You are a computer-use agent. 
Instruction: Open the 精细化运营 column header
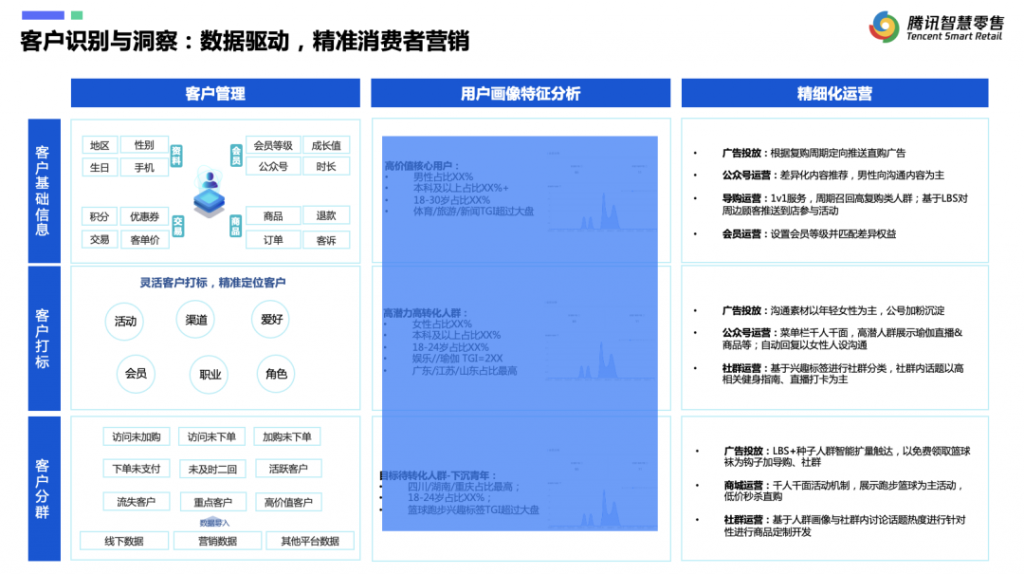coord(835,93)
